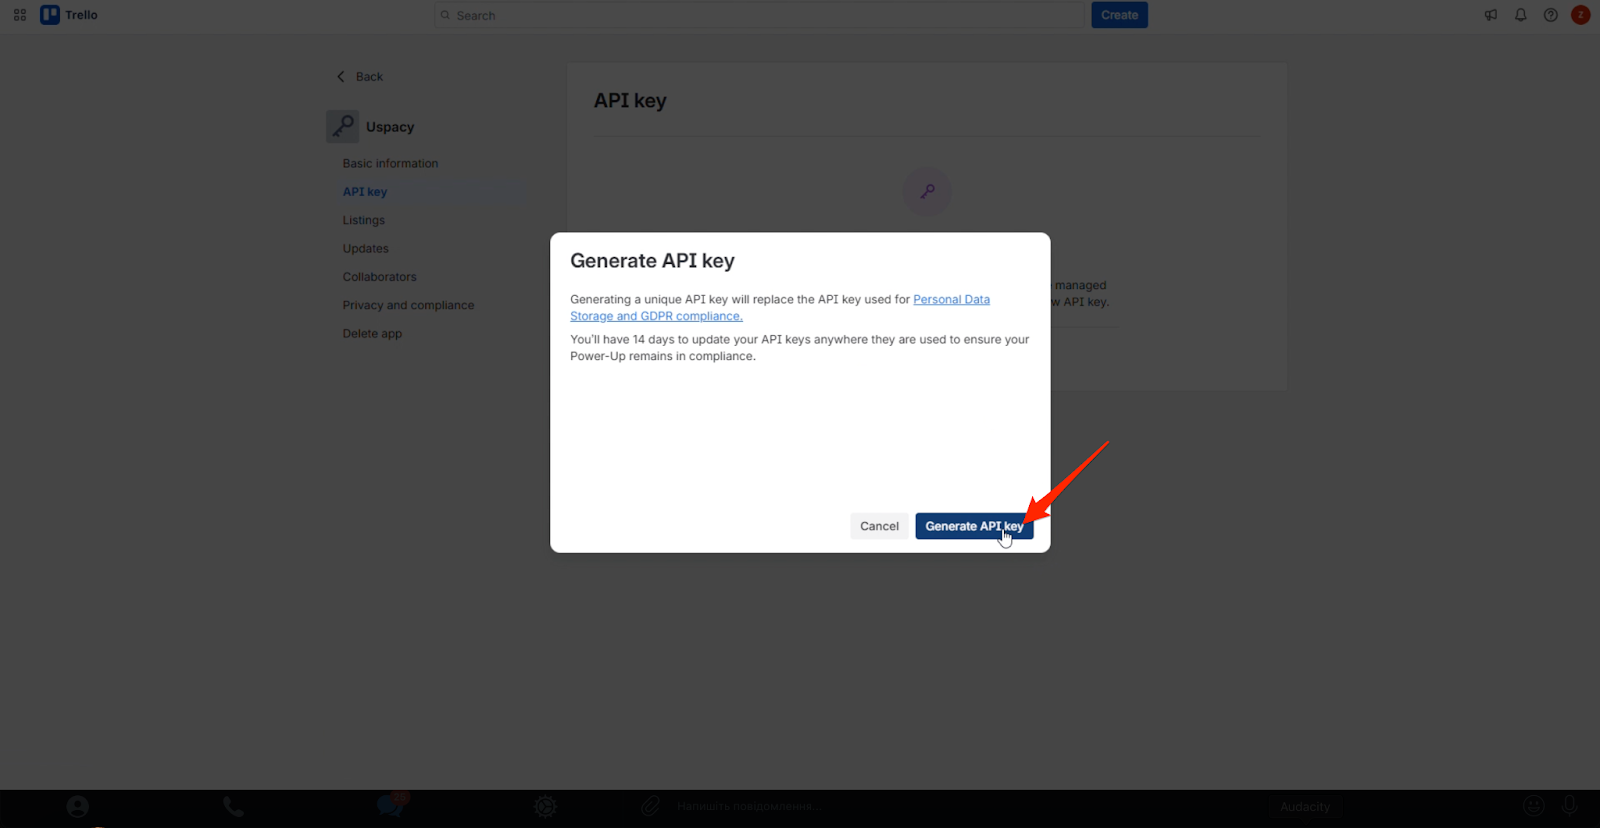This screenshot has width=1600, height=828.
Task: Follow the Personal Data Storage link
Action: click(950, 299)
